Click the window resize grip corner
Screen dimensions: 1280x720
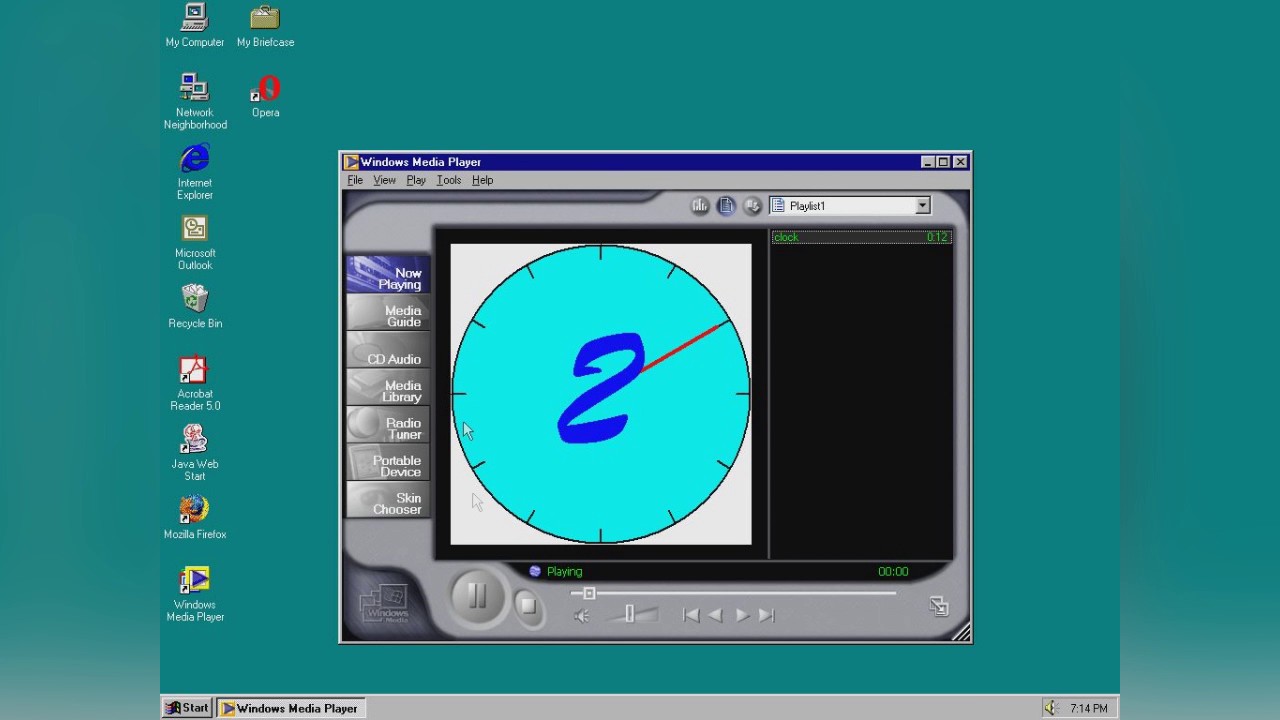tap(961, 632)
